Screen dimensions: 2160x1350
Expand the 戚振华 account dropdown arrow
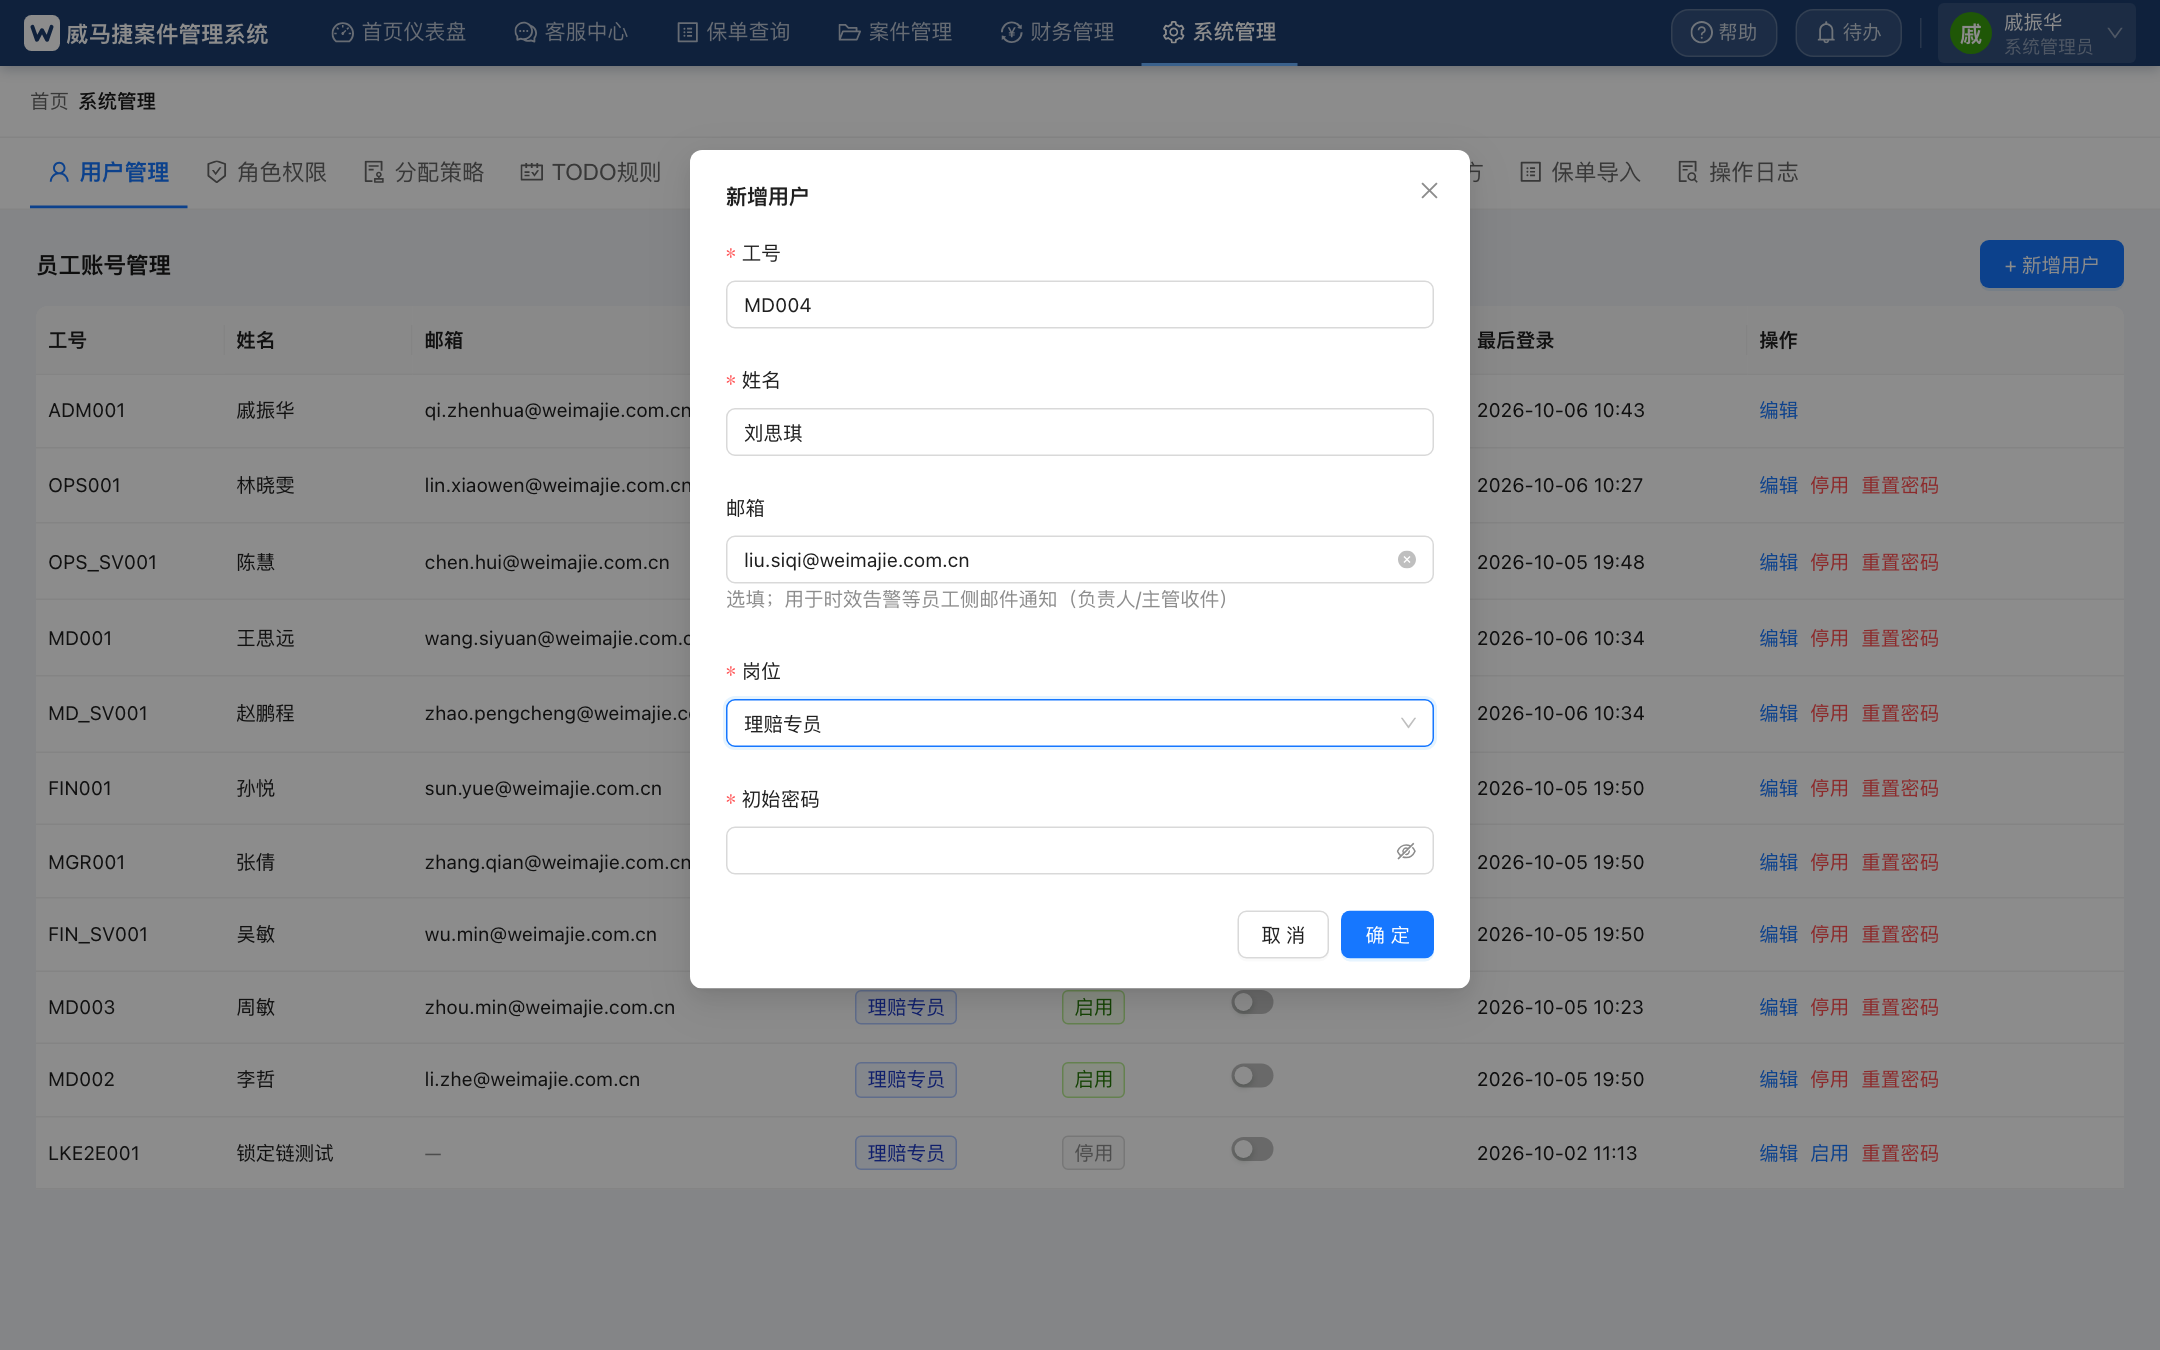2115,33
